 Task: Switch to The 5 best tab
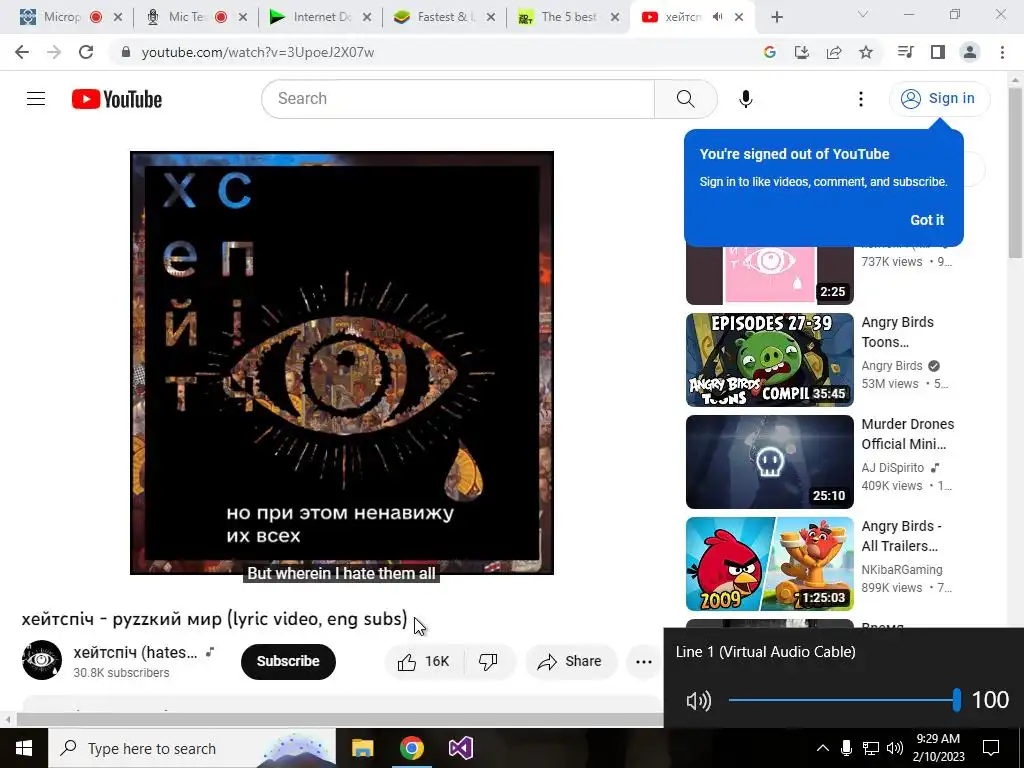click(569, 17)
